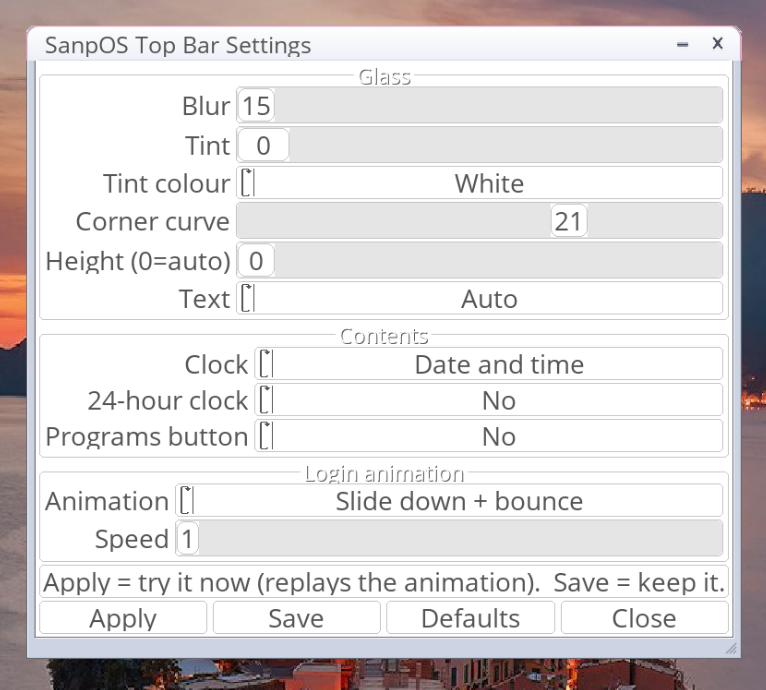The height and width of the screenshot is (690, 766).
Task: Click the Close button at the bottom
Action: pos(644,618)
